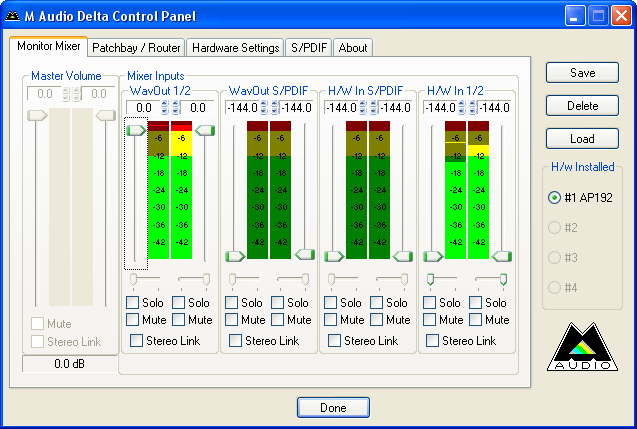This screenshot has height=429, width=637.
Task: Click the title bar M-Audio app icon
Action: [13, 16]
